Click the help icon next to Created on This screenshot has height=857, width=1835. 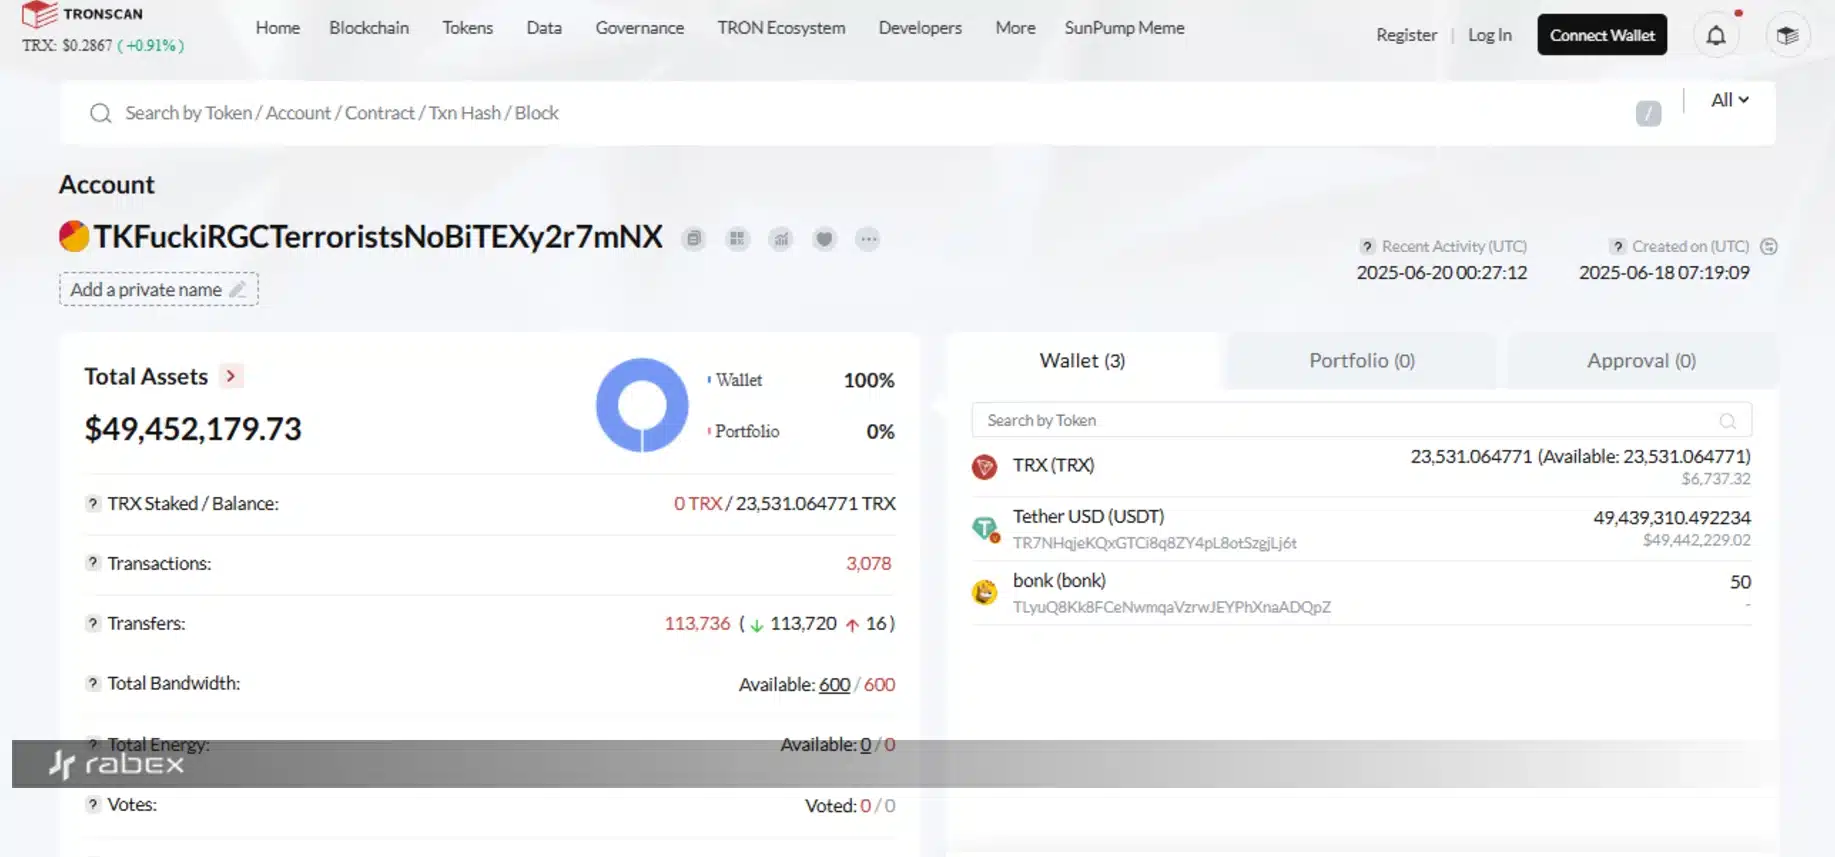(1617, 246)
